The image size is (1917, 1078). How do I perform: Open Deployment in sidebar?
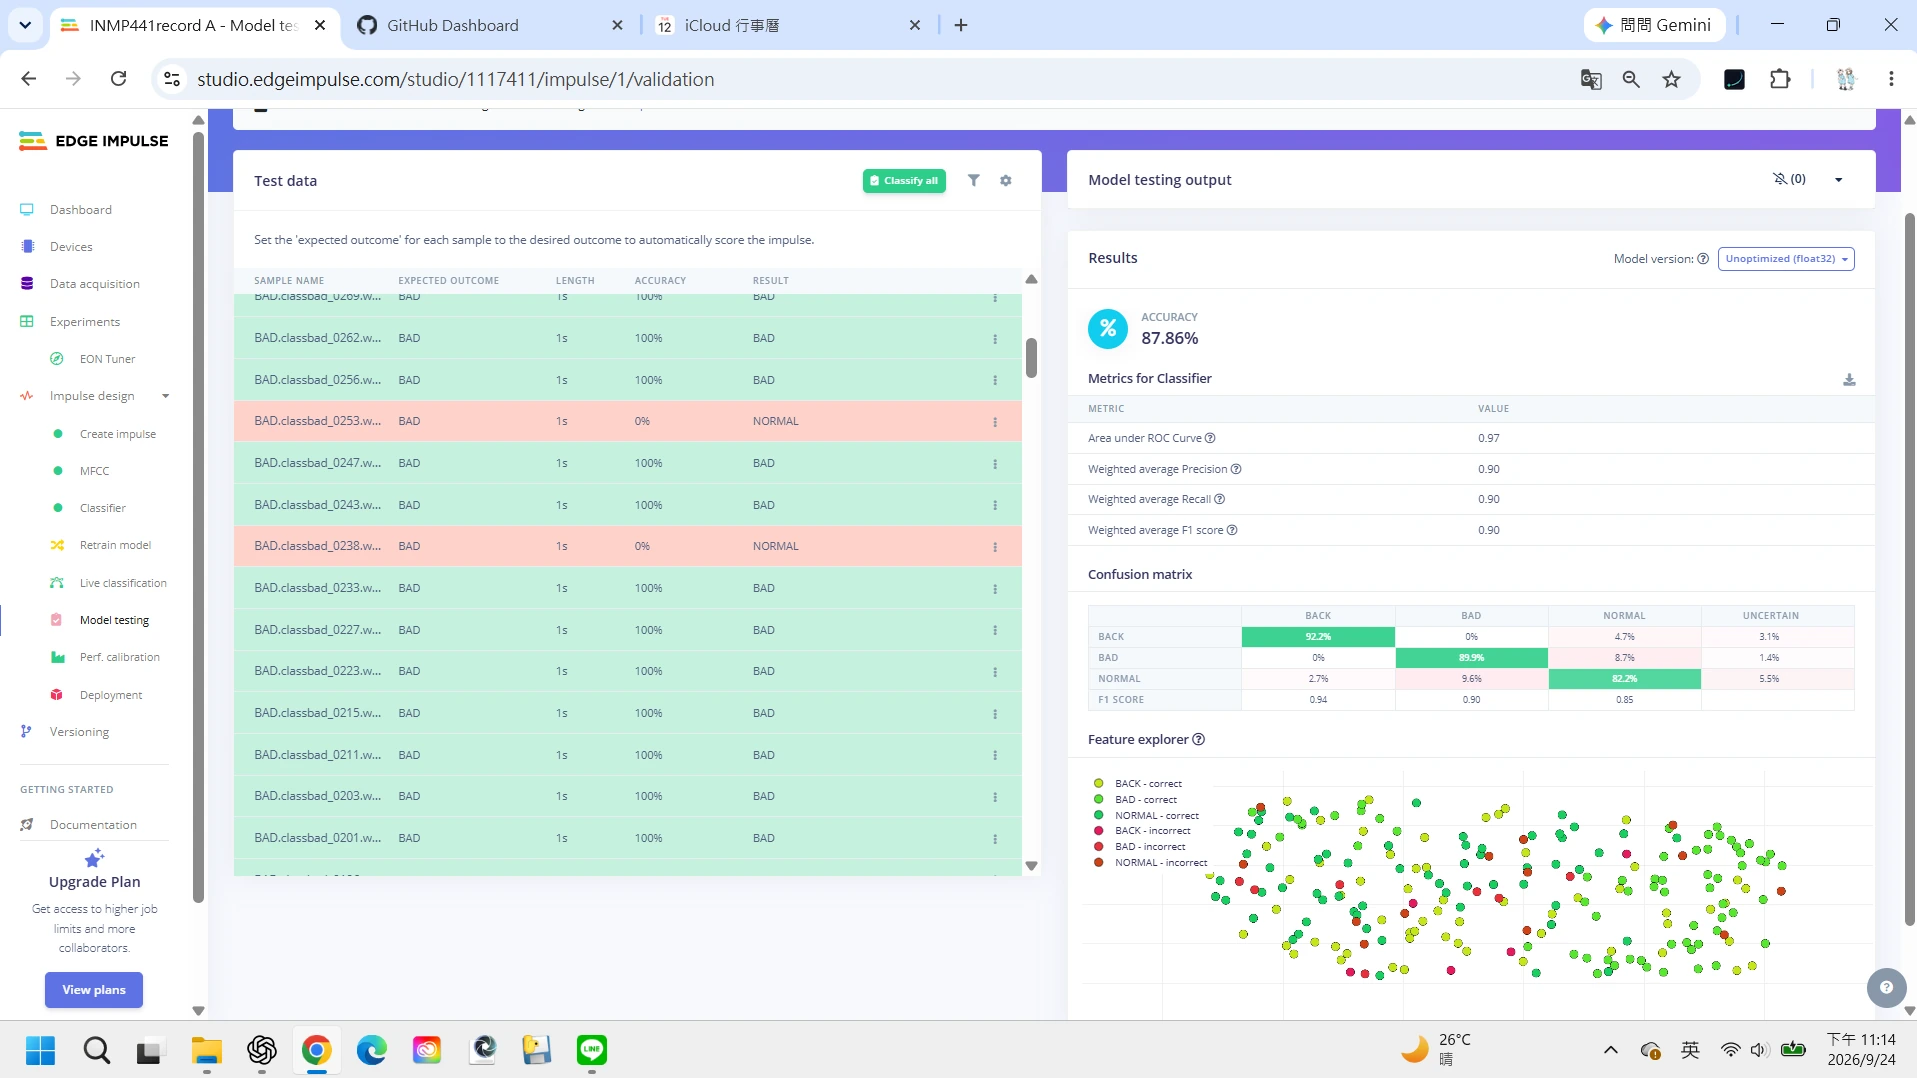click(111, 695)
